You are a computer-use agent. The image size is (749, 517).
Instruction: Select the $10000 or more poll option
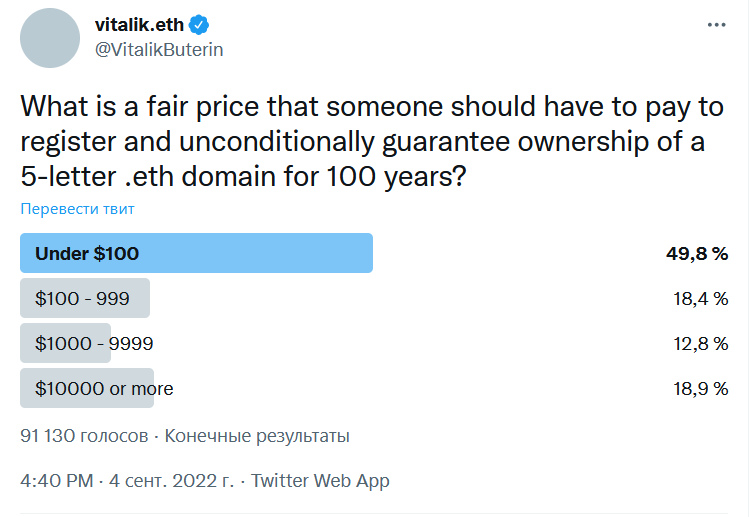click(104, 388)
